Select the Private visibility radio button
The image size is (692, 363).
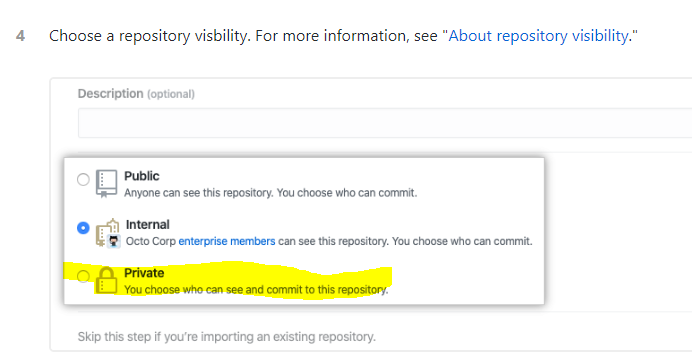(x=83, y=277)
